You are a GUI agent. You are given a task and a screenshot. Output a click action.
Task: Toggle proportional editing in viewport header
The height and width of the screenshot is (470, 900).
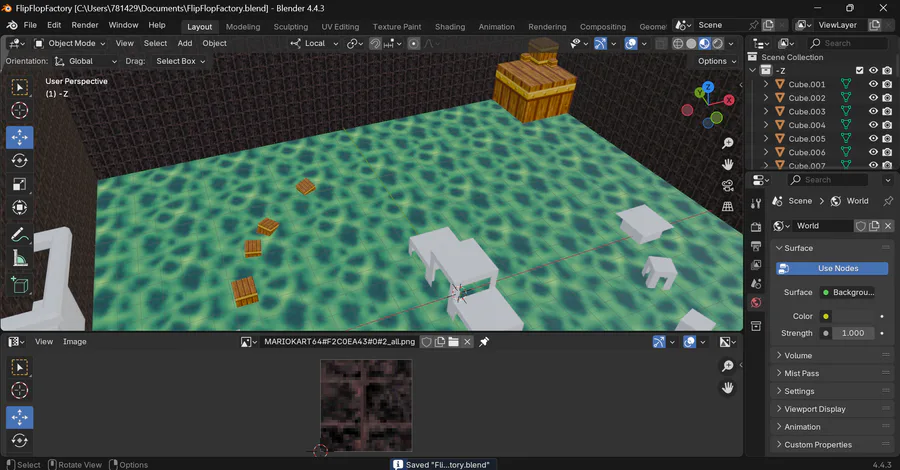click(414, 44)
